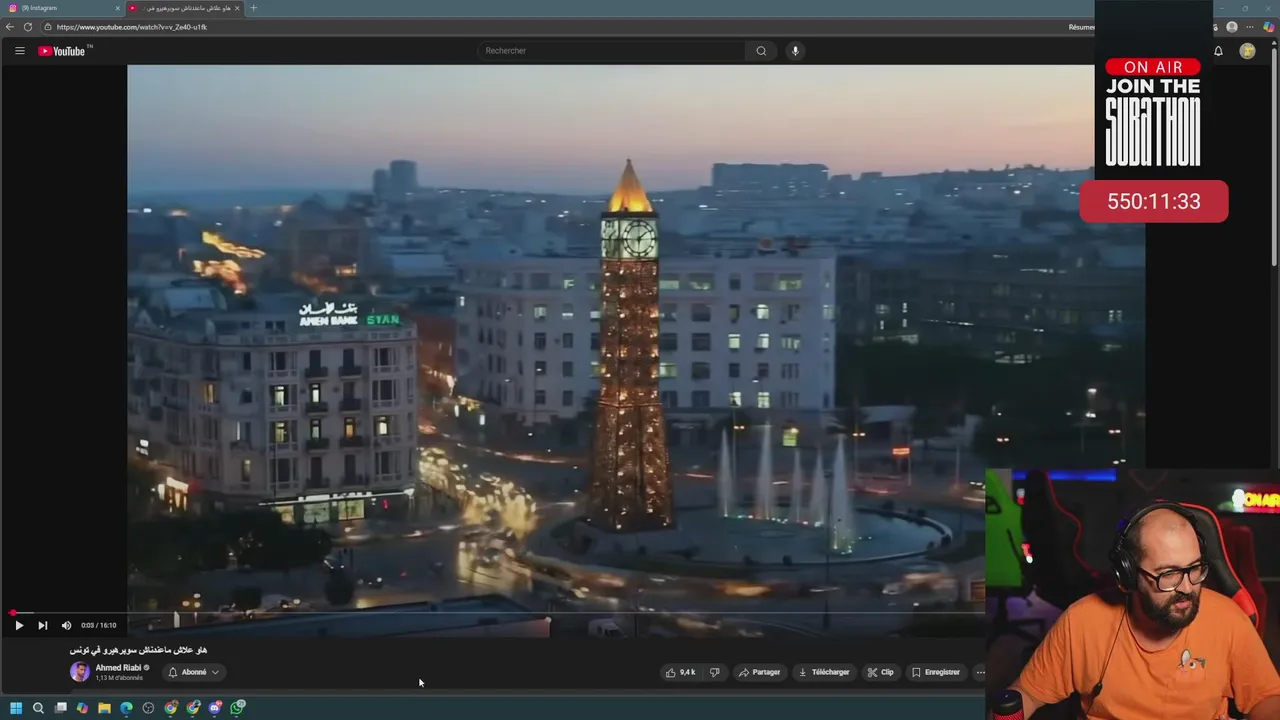
Task: Open Task View on the taskbar
Action: [60, 708]
